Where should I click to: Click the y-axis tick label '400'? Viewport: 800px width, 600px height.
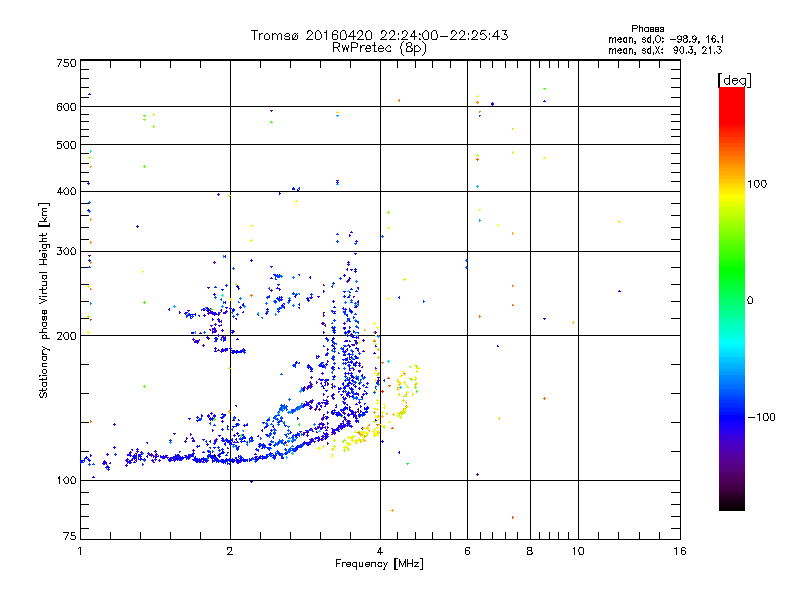pyautogui.click(x=66, y=191)
